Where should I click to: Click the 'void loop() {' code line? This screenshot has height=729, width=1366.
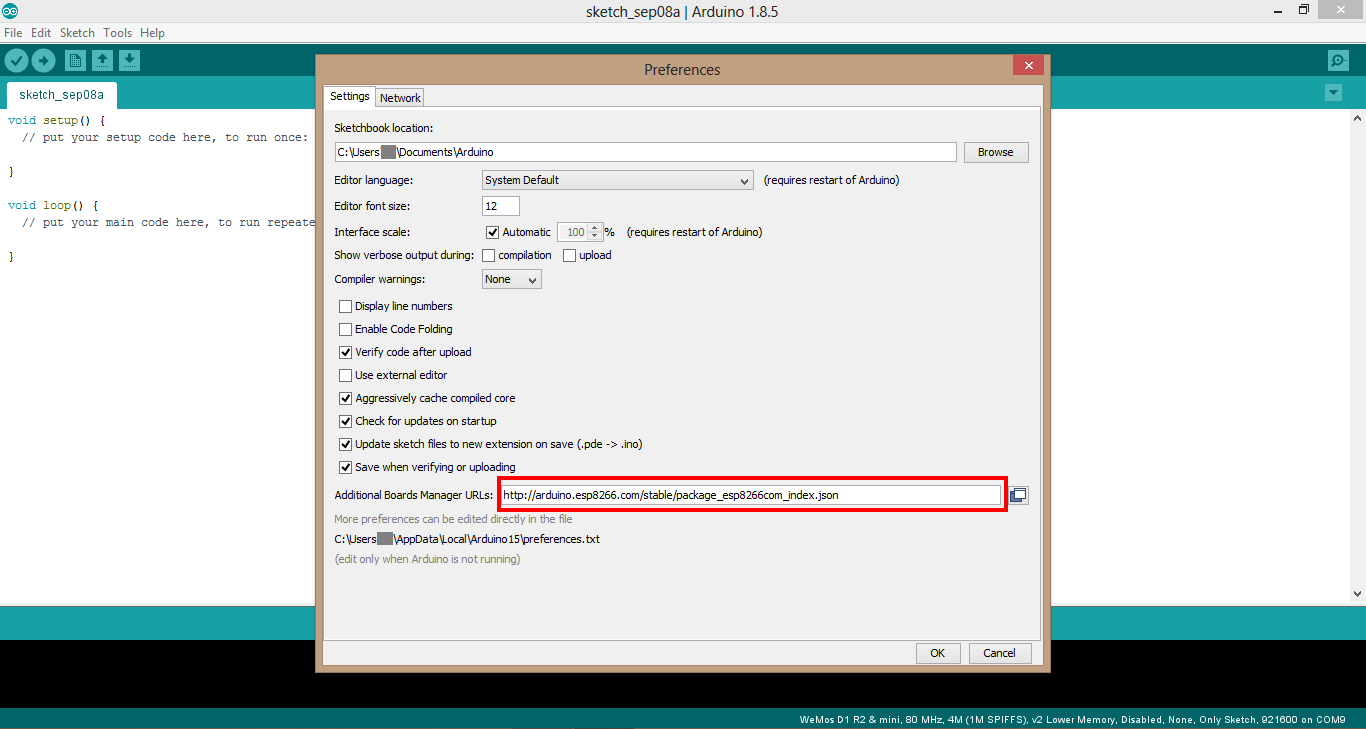click(x=53, y=205)
